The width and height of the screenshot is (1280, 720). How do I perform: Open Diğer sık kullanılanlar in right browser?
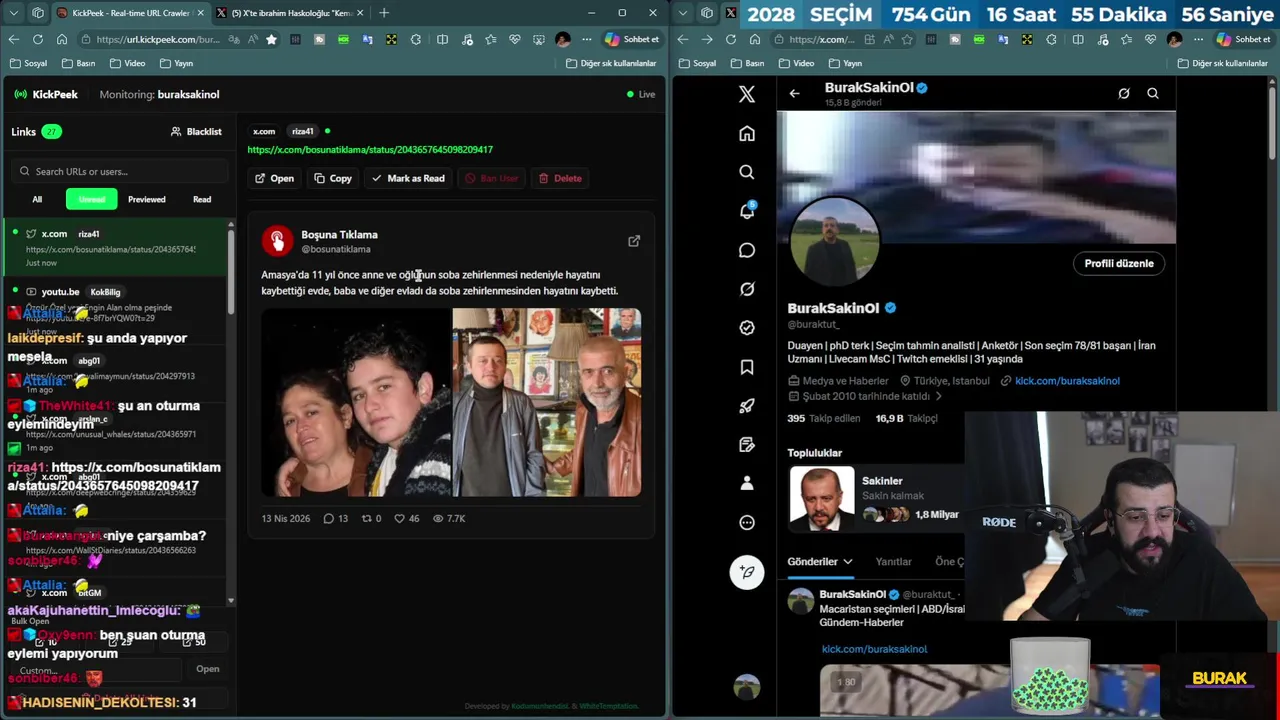[x=1224, y=63]
